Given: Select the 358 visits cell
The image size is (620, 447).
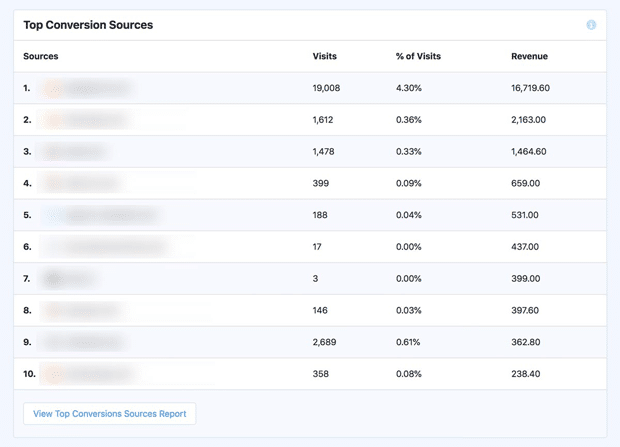Looking at the screenshot, I should click(x=321, y=374).
